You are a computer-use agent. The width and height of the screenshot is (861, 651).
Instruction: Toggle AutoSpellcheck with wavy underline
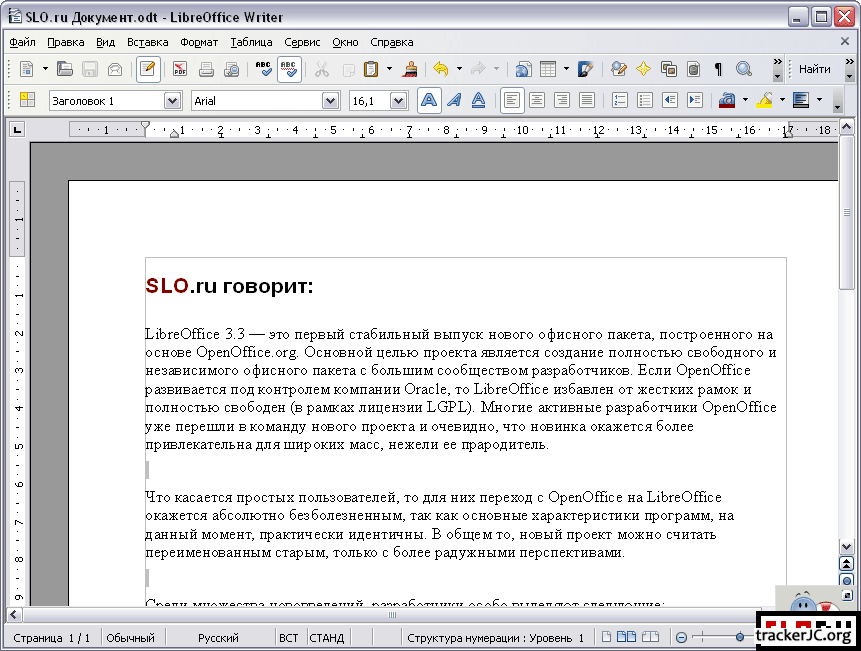(x=289, y=69)
